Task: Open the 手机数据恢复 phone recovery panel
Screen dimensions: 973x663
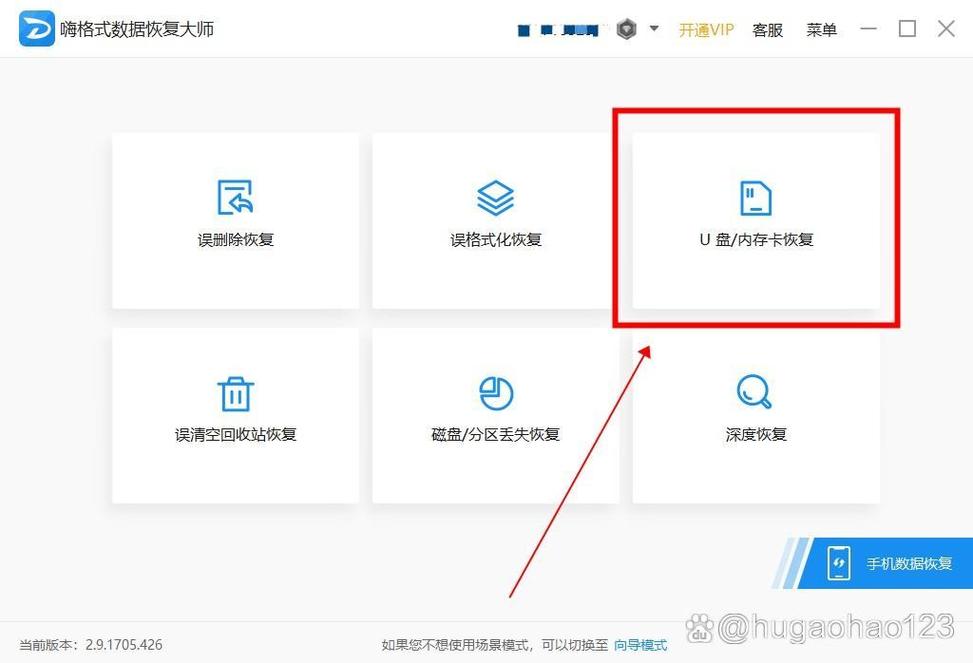Action: [x=897, y=563]
